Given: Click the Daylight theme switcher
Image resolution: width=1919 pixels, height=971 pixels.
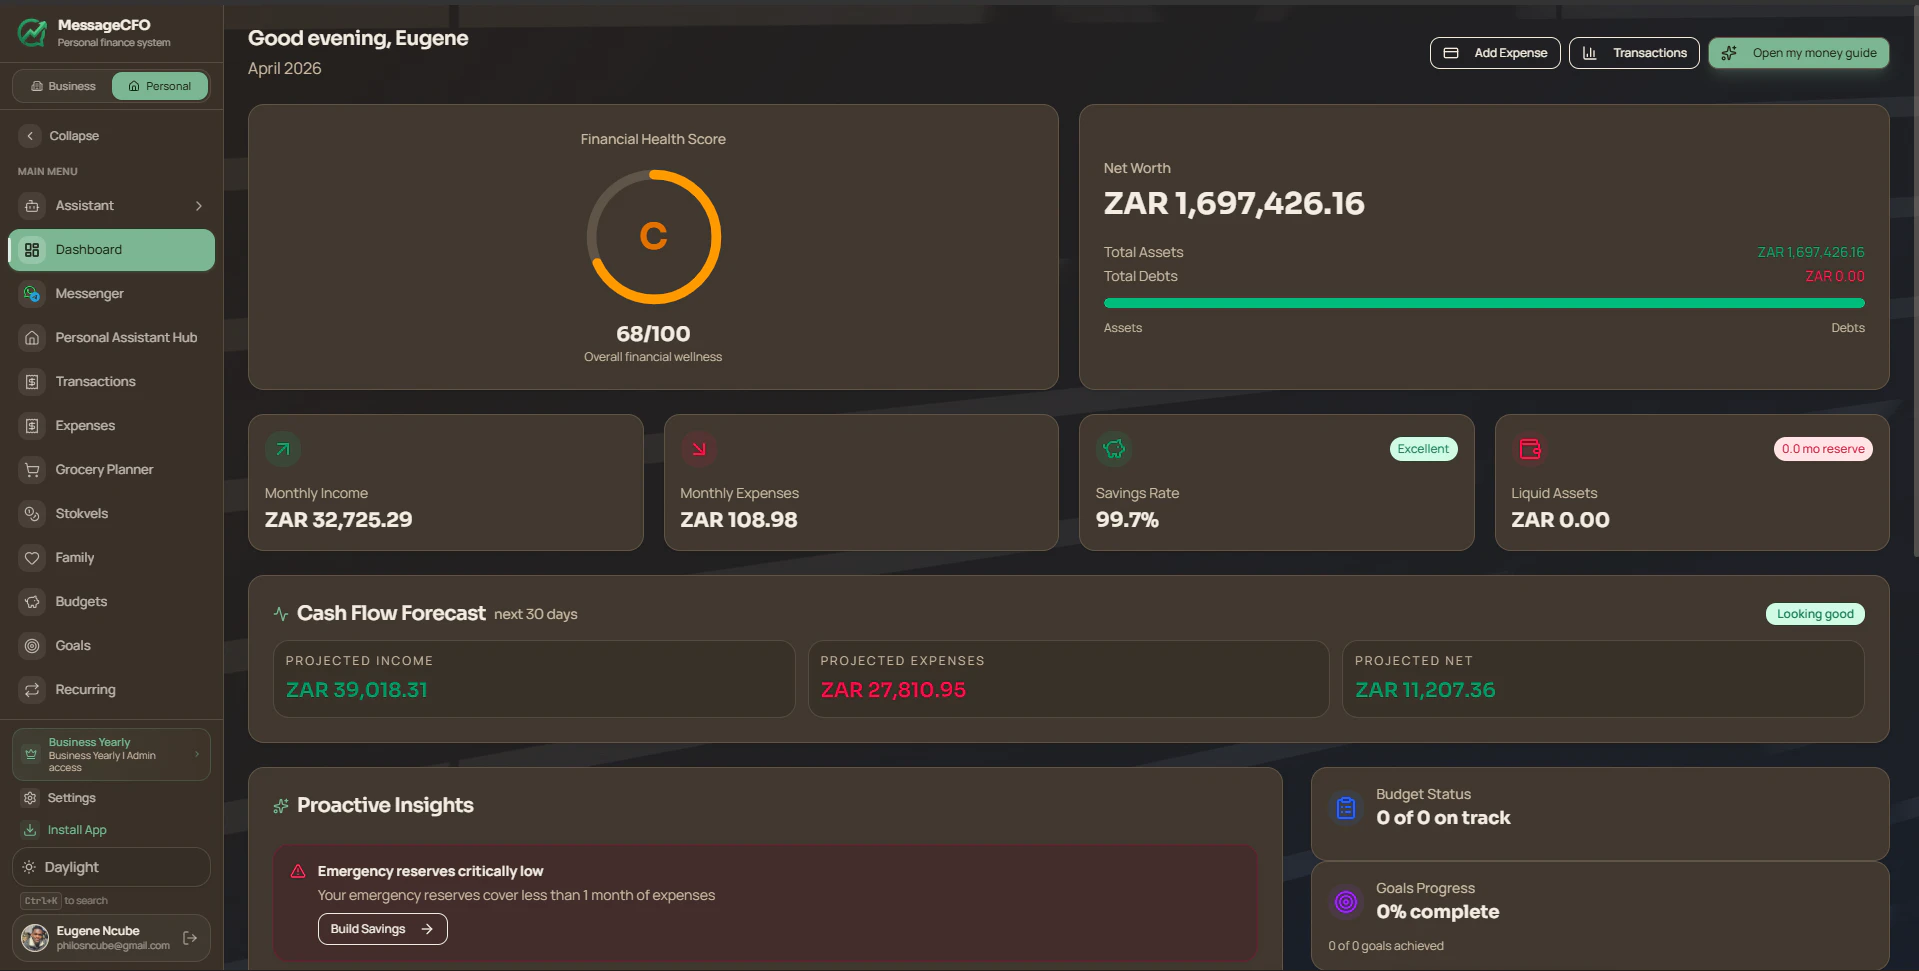Looking at the screenshot, I should (x=111, y=866).
